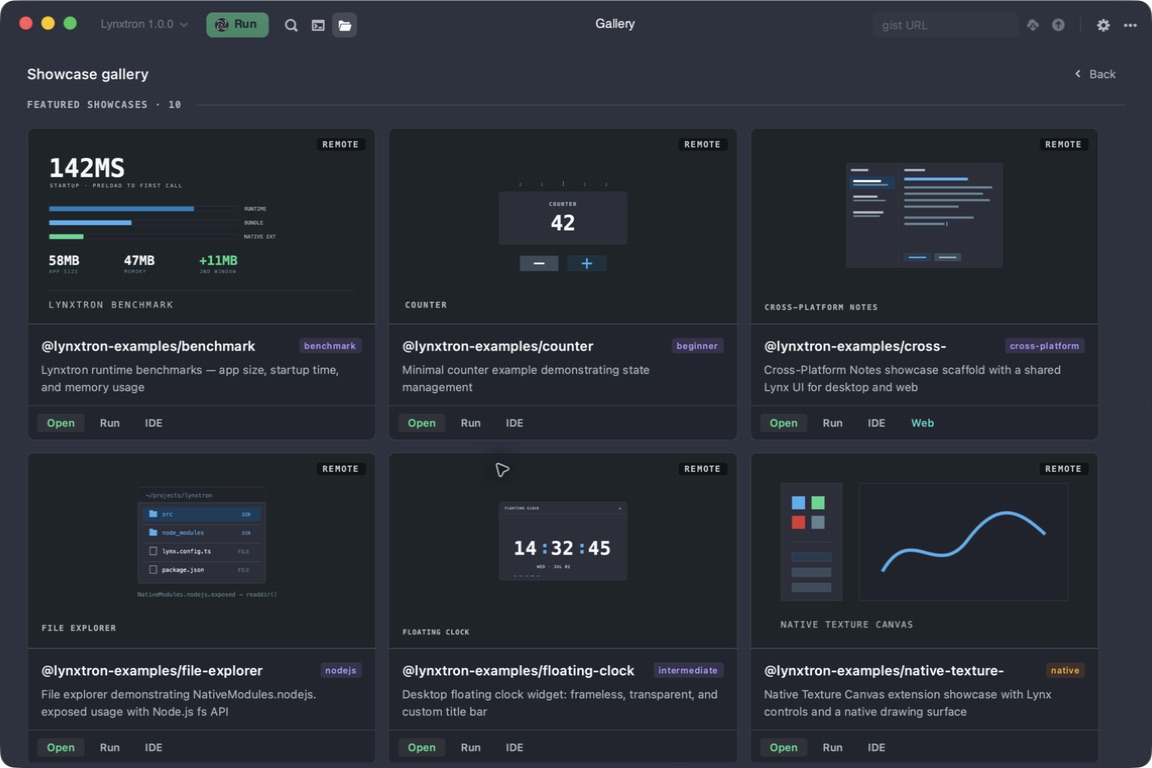Click the Cross-Platform Notes preview thumbnail
Screen dimensions: 1152x768
coord(924,226)
